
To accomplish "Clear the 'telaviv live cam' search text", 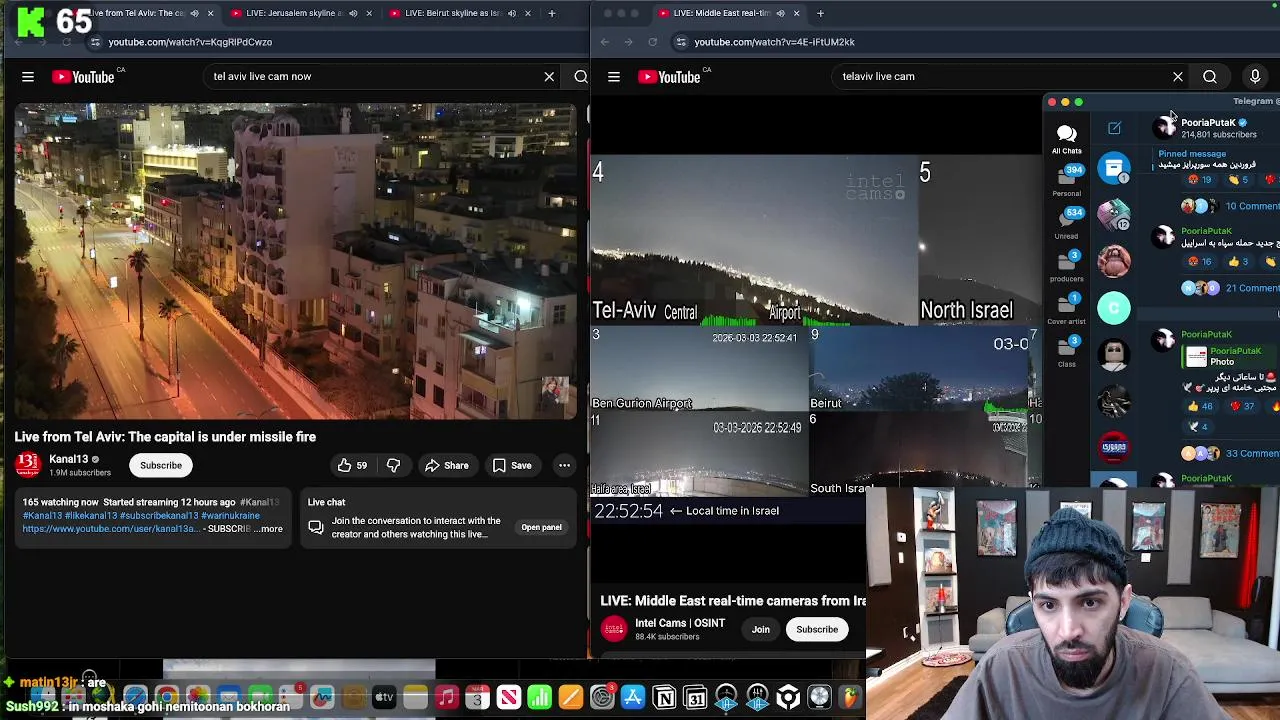I will tap(1178, 76).
